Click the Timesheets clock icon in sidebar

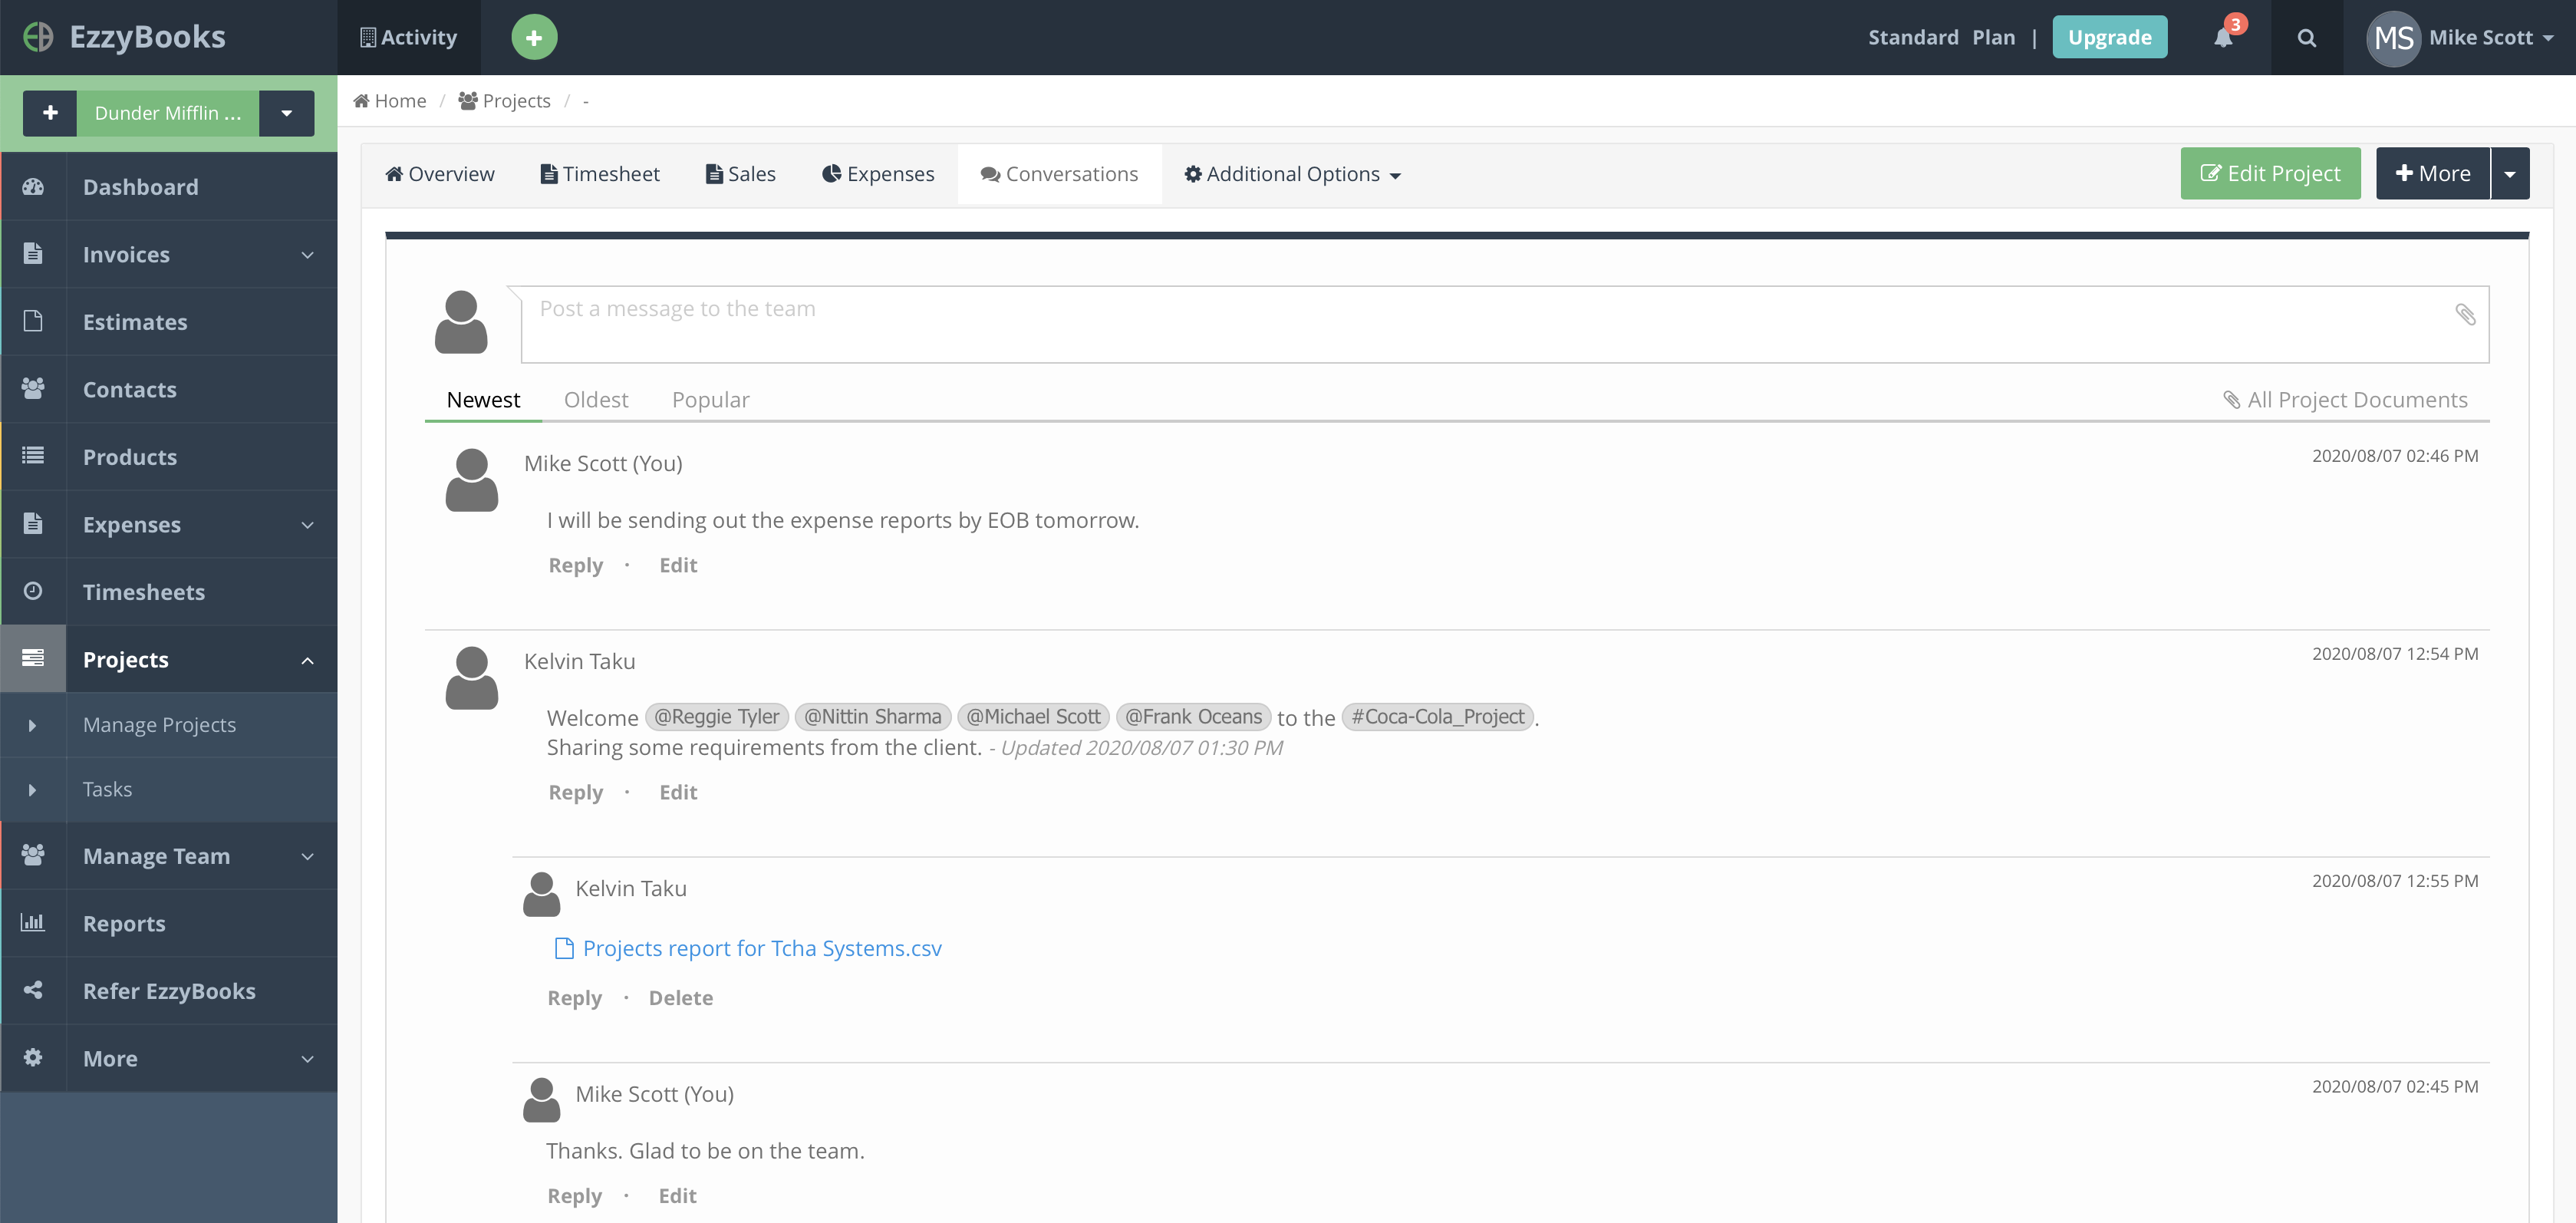(33, 591)
